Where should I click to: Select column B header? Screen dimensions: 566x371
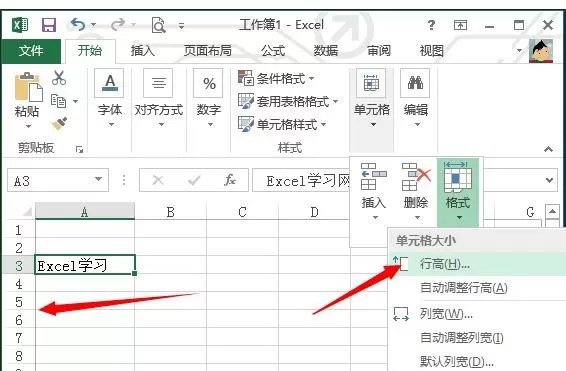point(170,212)
